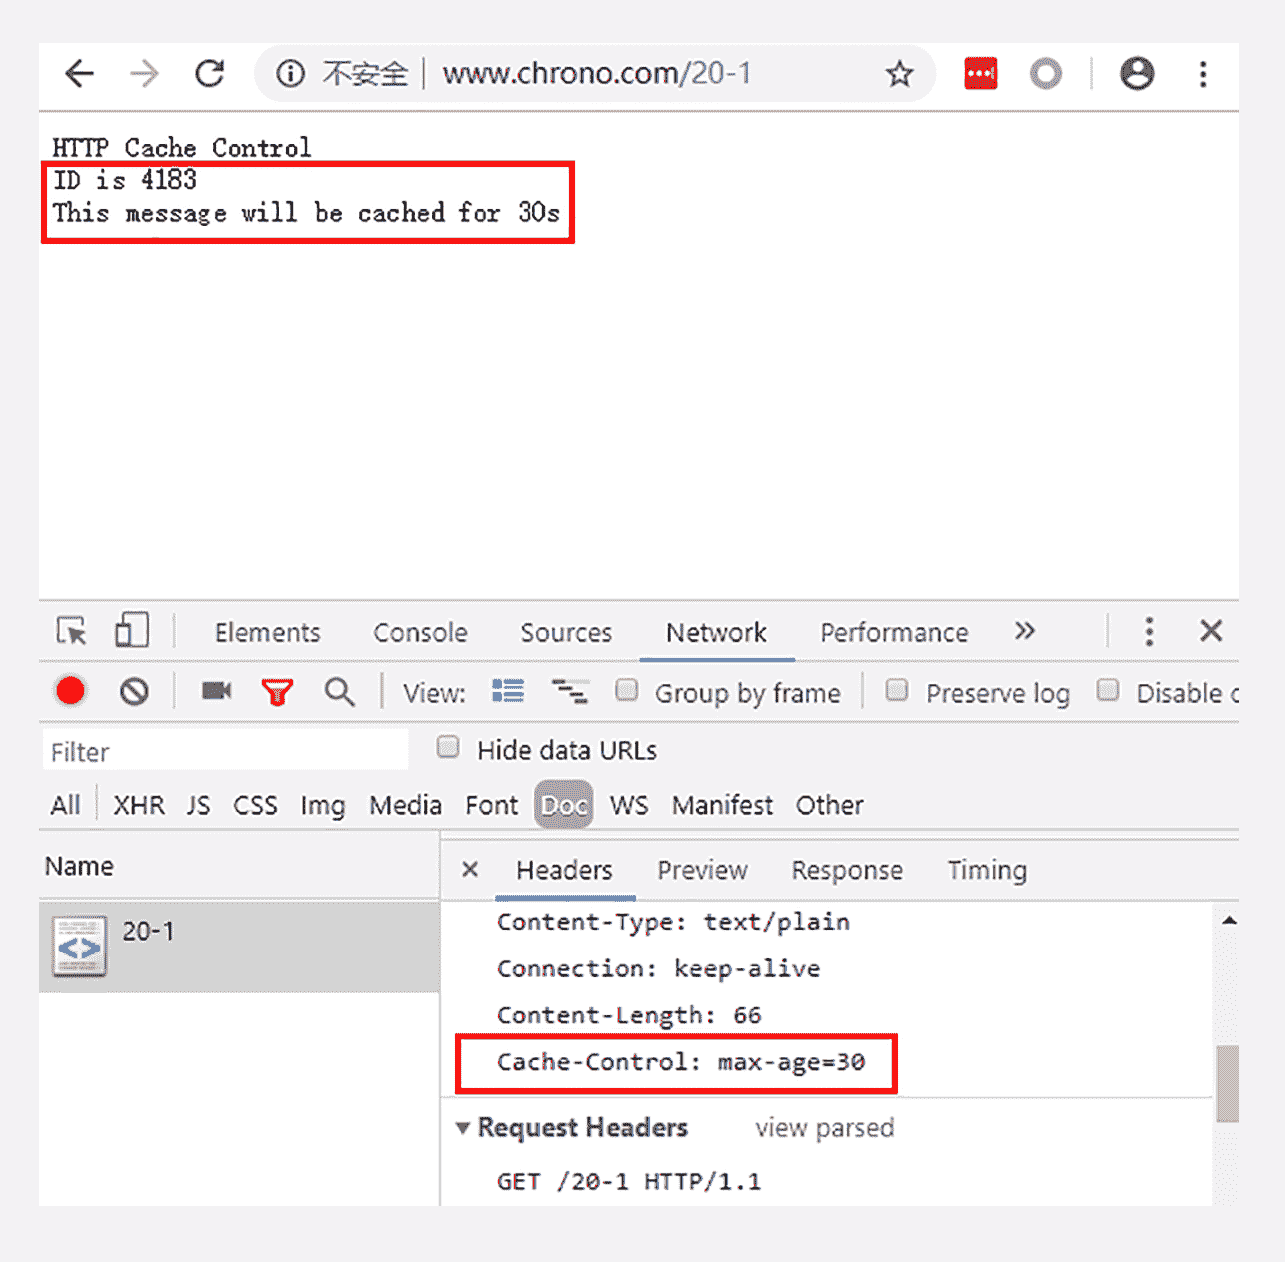Filter requests by Img
Image resolution: width=1285 pixels, height=1262 pixels.
pos(322,805)
